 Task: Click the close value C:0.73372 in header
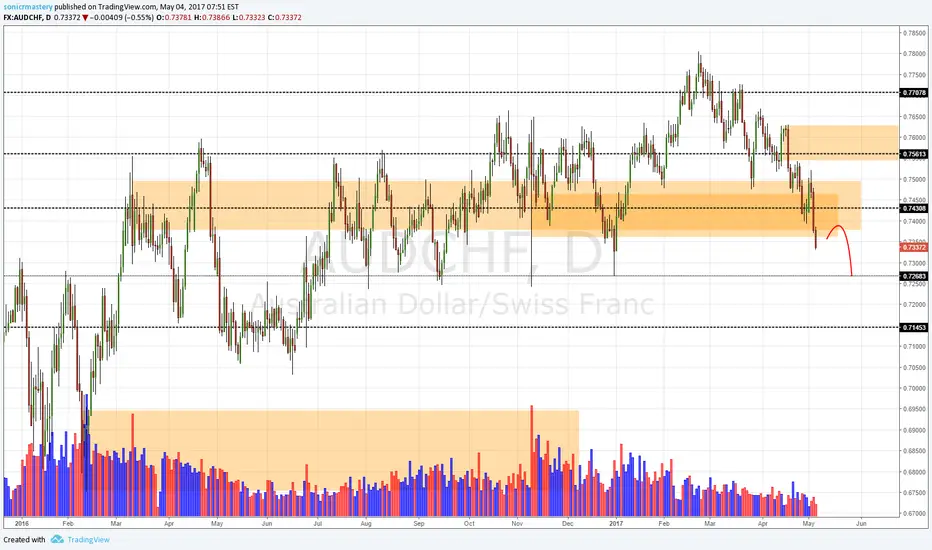pyautogui.click(x=285, y=18)
